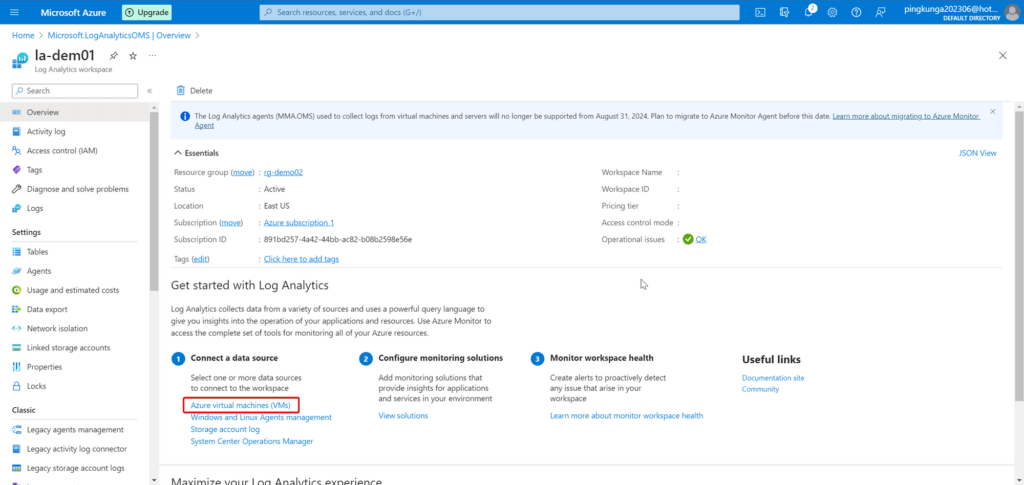Click the Access control (IAM) sidebar icon

coord(17,151)
